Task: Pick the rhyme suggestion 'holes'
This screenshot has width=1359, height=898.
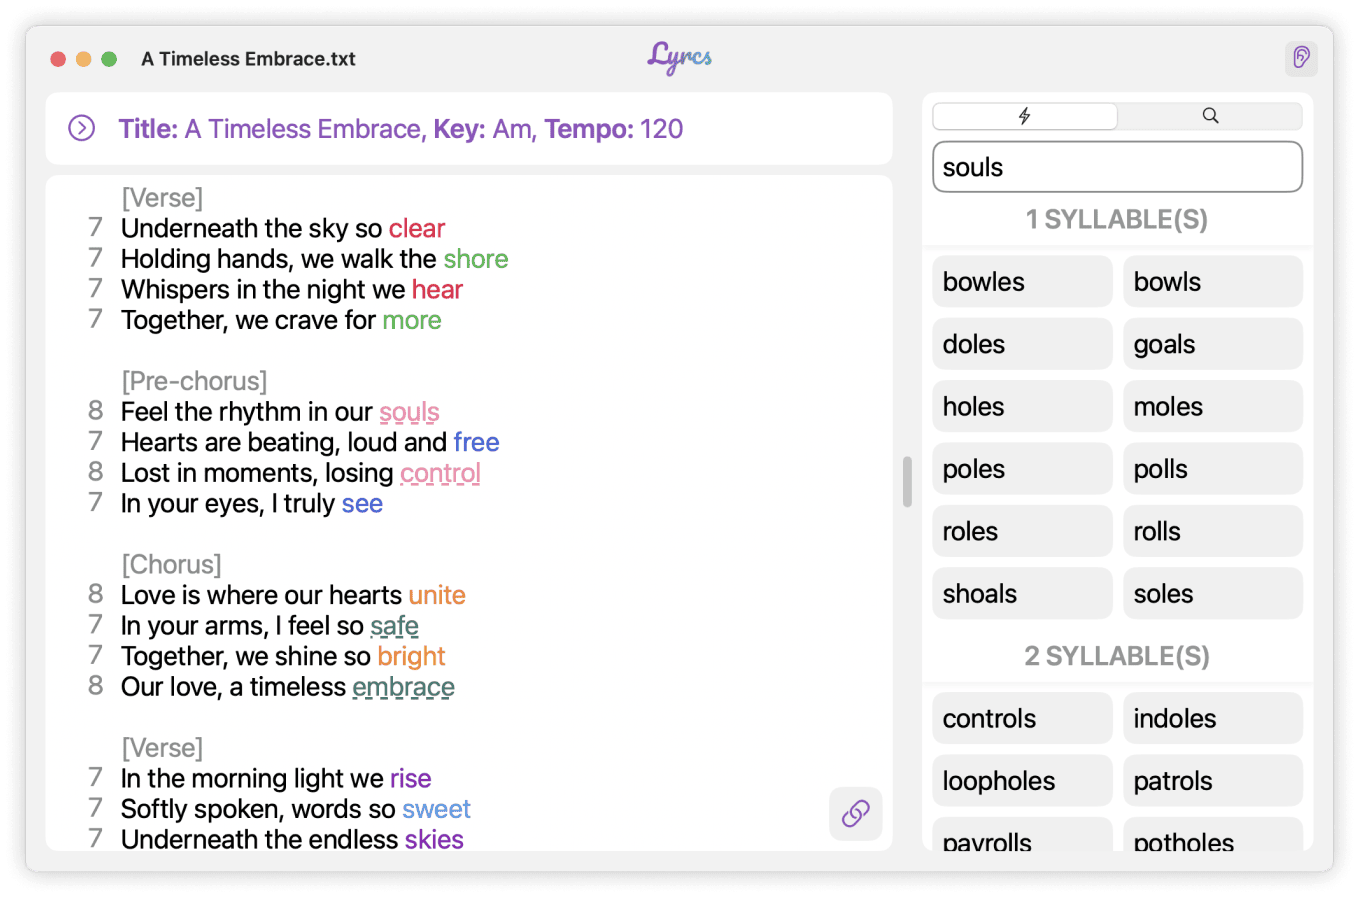Action: (x=1021, y=407)
